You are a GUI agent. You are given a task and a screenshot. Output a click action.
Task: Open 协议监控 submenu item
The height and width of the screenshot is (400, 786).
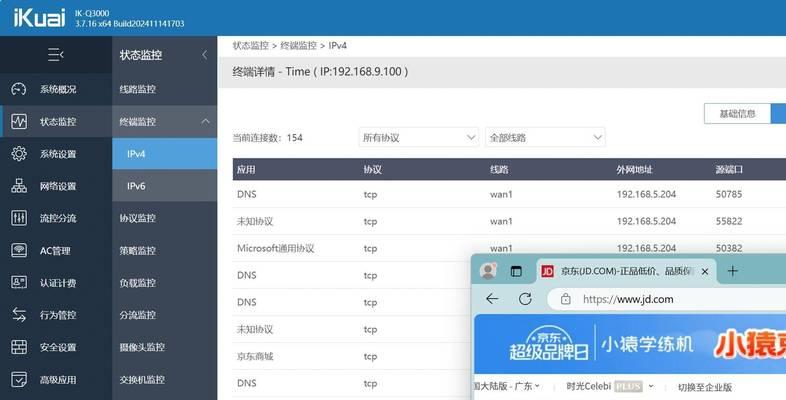tap(137, 218)
